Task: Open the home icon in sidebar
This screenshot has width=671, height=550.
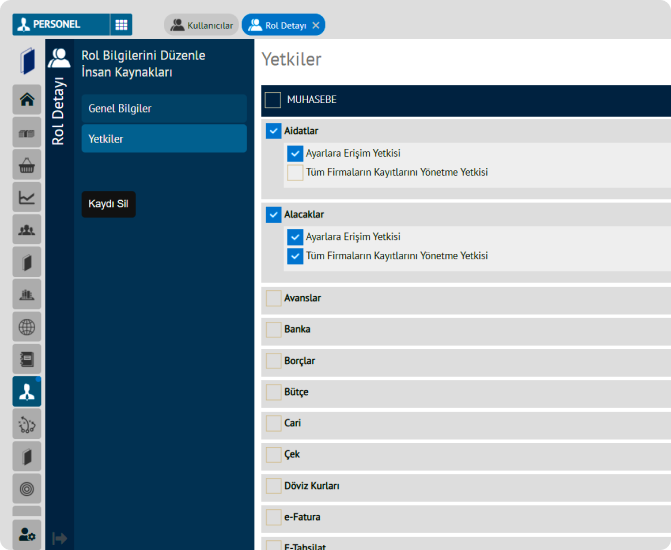Action: point(27,99)
